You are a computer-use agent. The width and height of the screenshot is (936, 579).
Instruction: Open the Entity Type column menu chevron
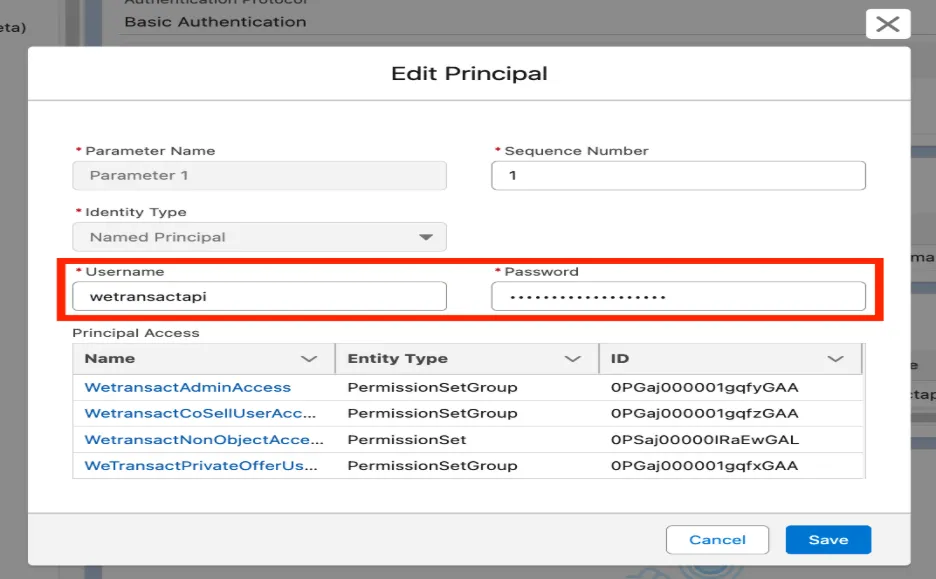point(572,359)
